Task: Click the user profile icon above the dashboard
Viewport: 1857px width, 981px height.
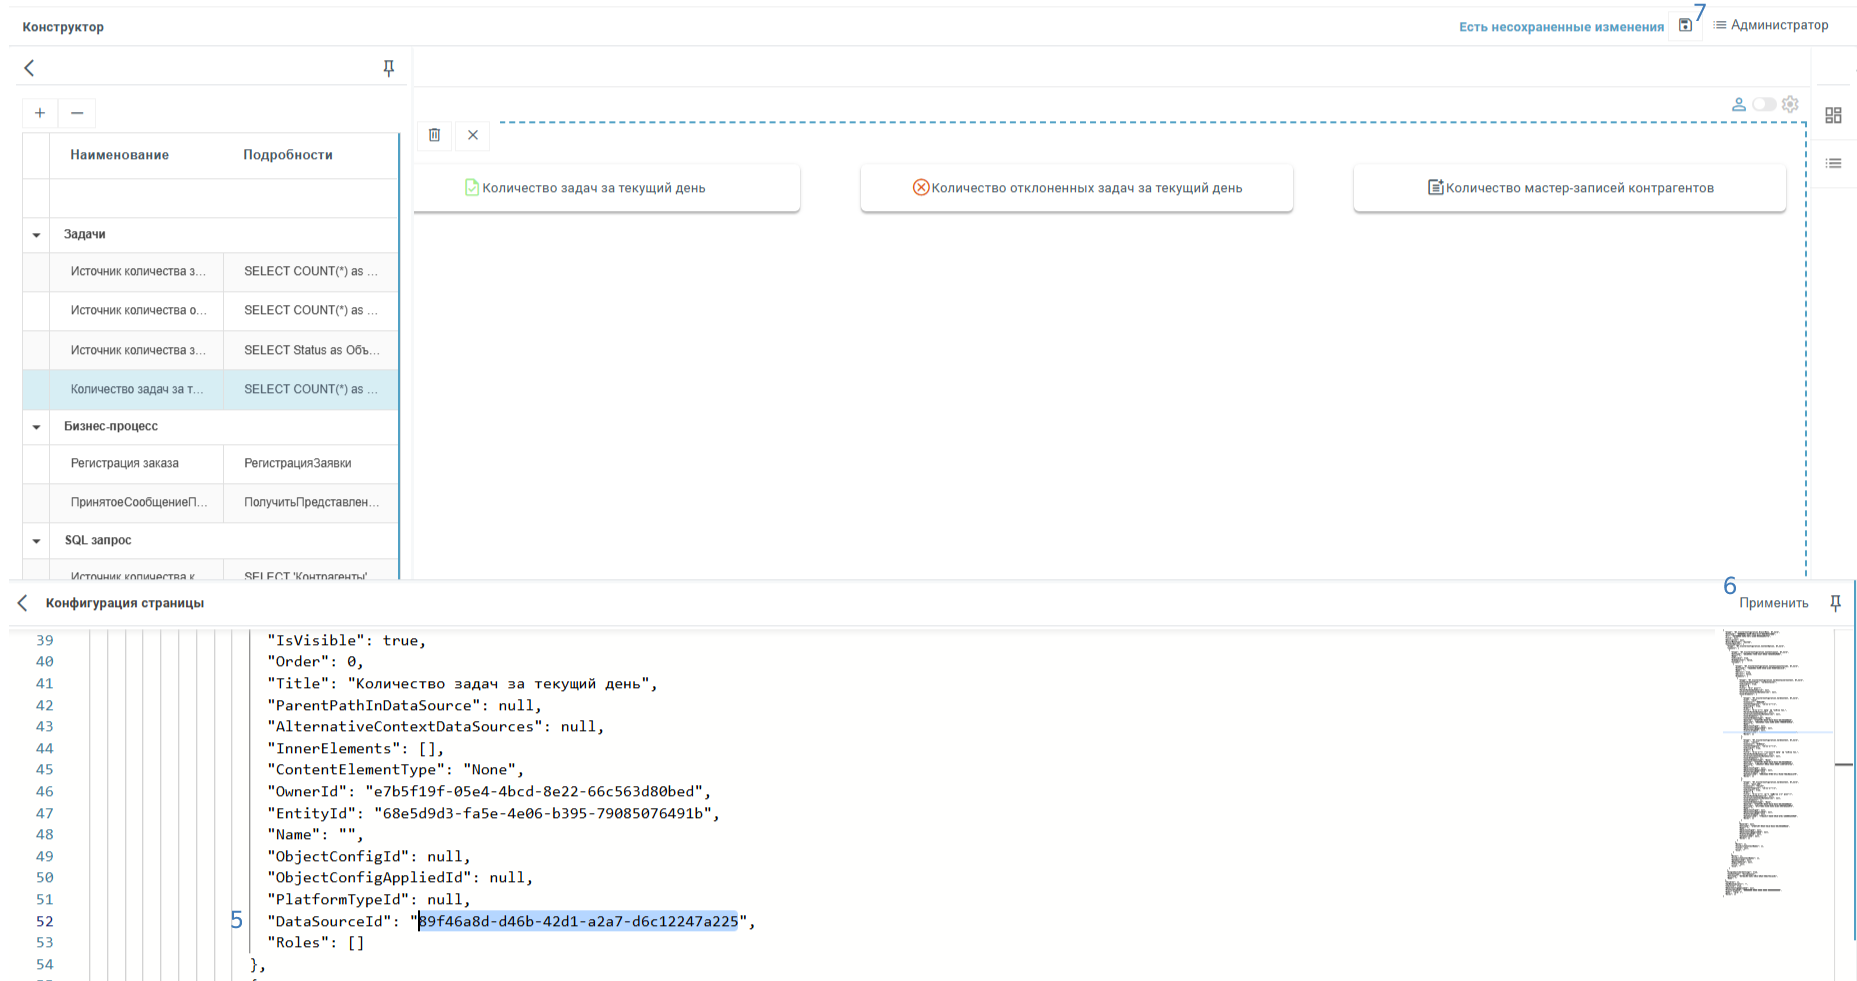Action: click(x=1738, y=103)
